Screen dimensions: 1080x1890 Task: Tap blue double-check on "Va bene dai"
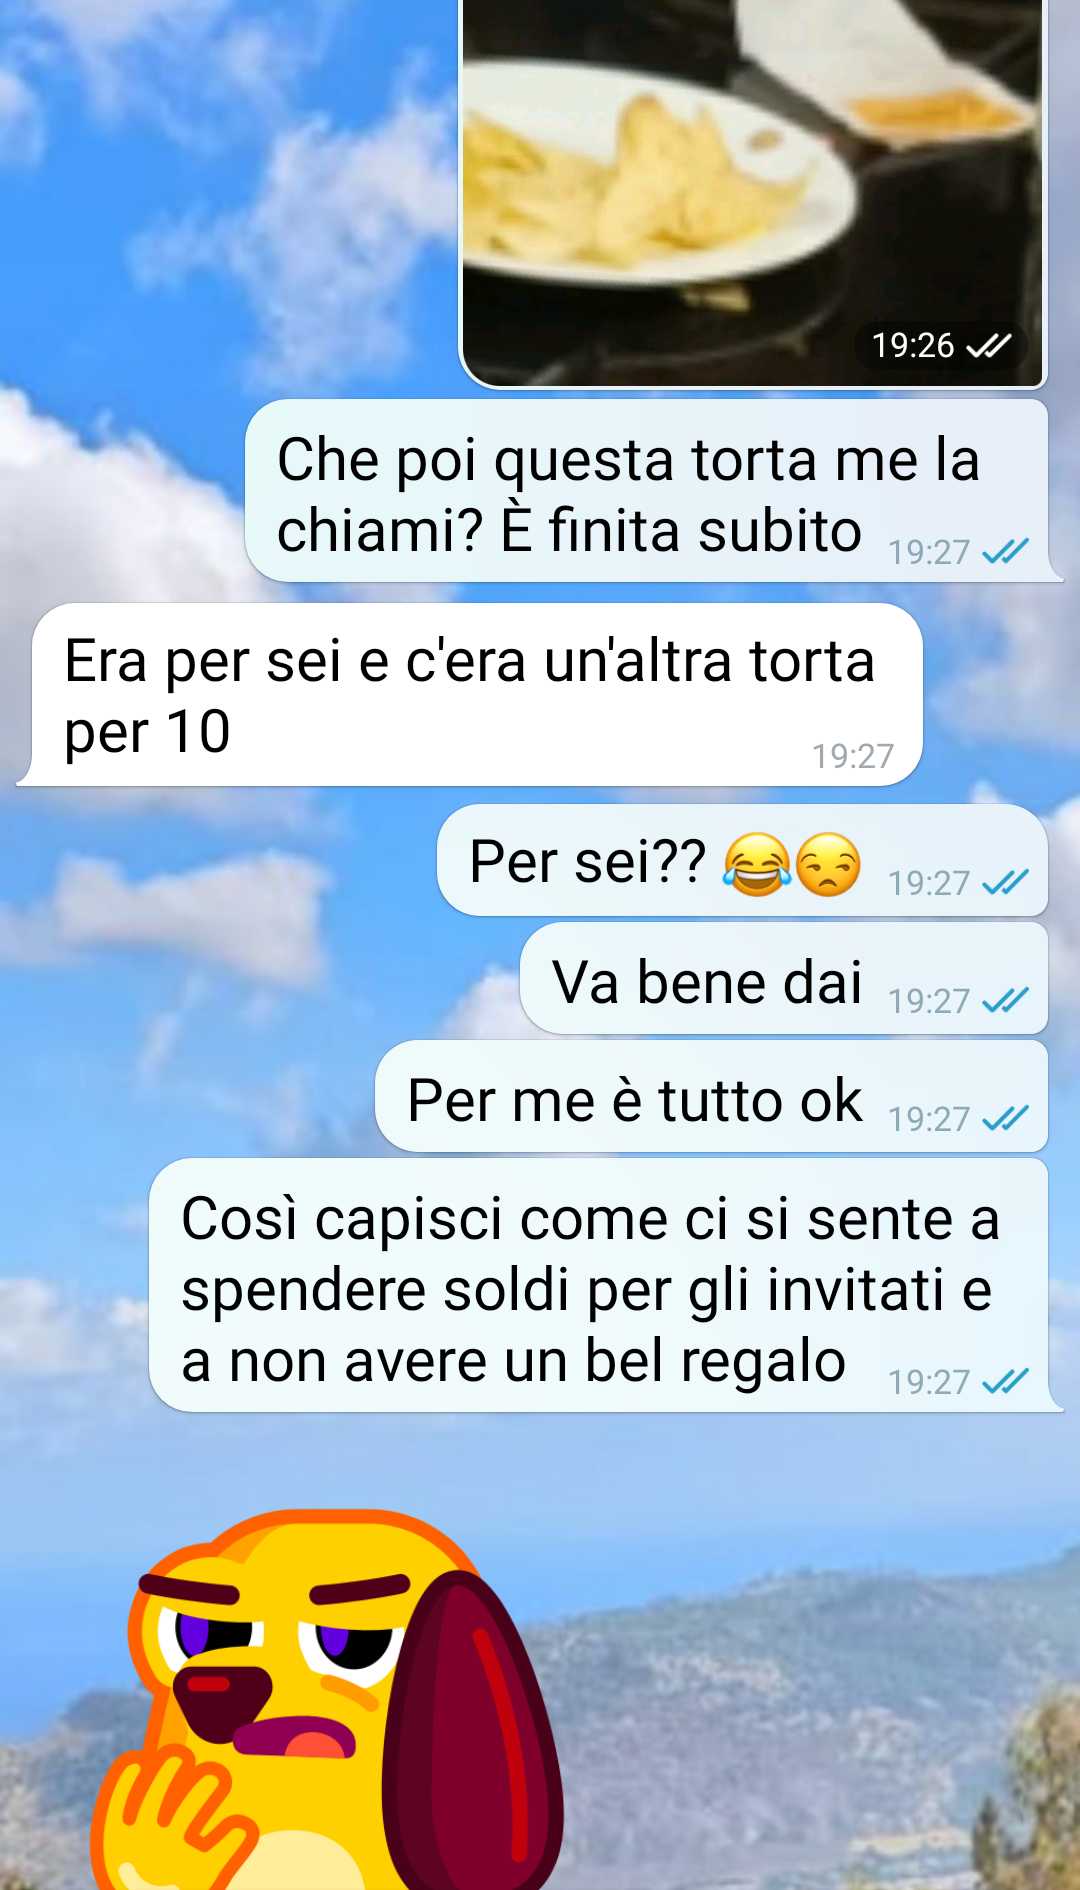tap(1005, 1000)
